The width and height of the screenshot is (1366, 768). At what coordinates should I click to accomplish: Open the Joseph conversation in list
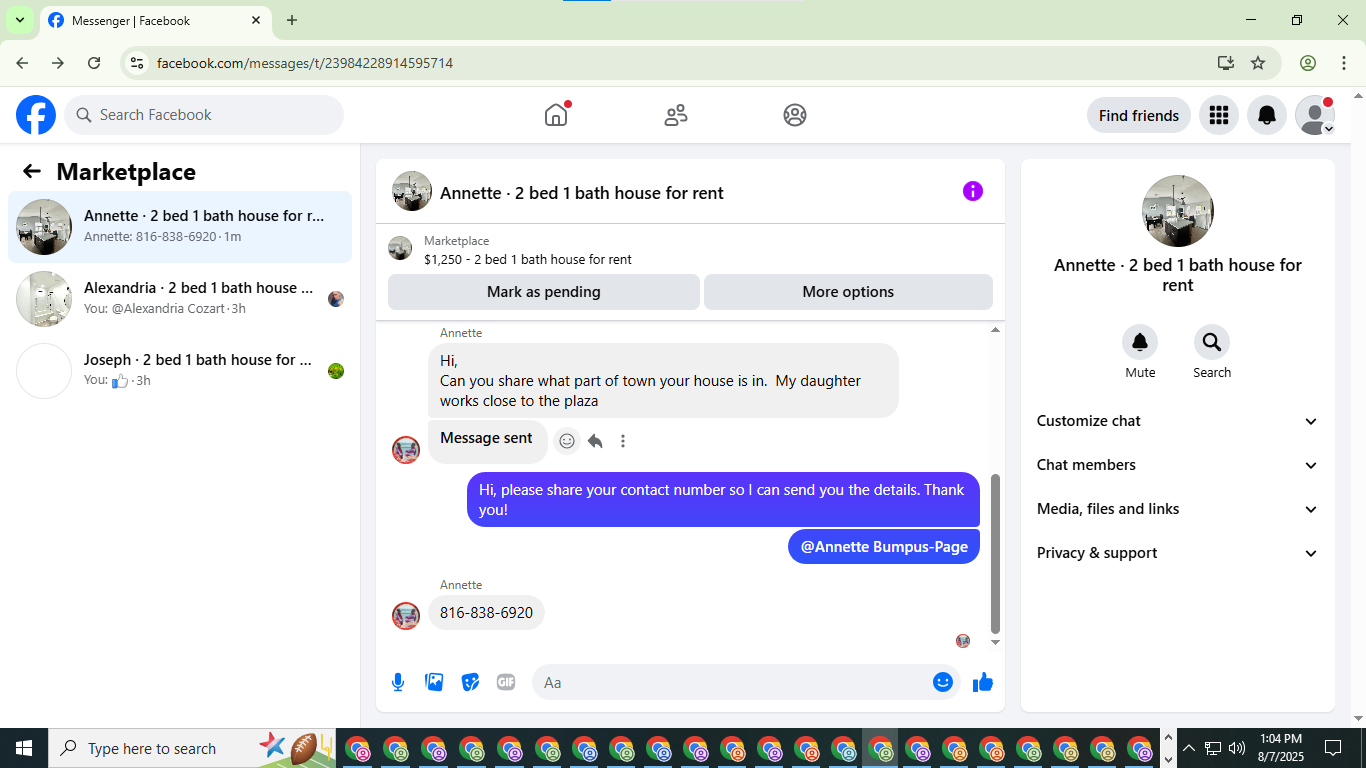(180, 371)
